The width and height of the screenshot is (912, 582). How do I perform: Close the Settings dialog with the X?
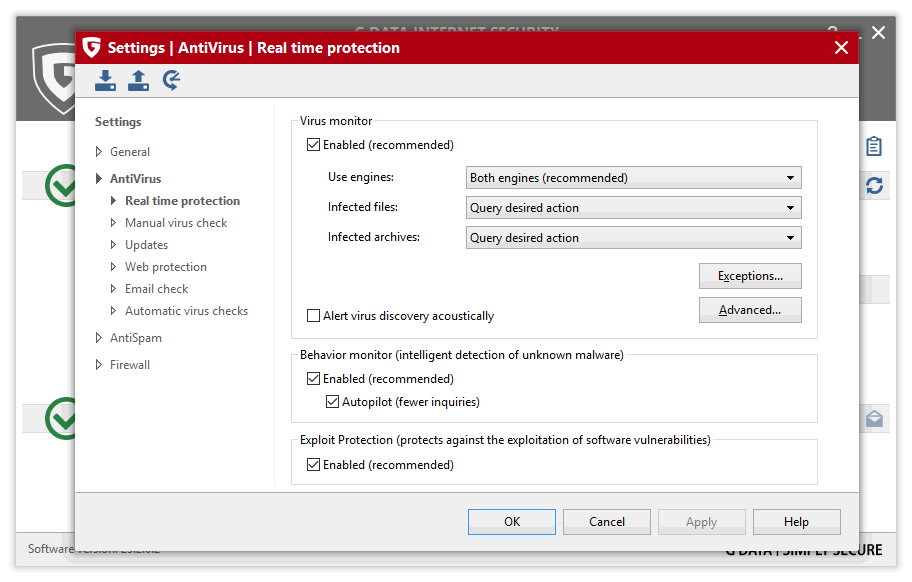841,48
